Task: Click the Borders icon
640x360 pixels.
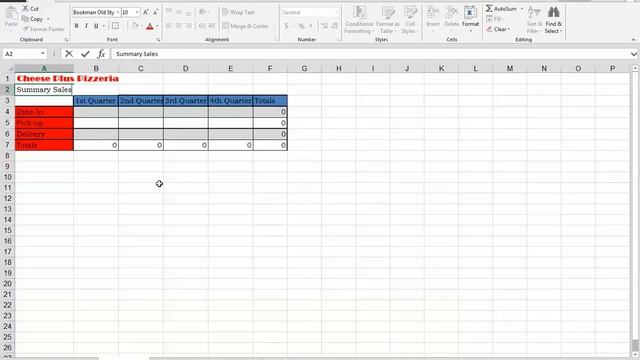Action: click(x=116, y=26)
